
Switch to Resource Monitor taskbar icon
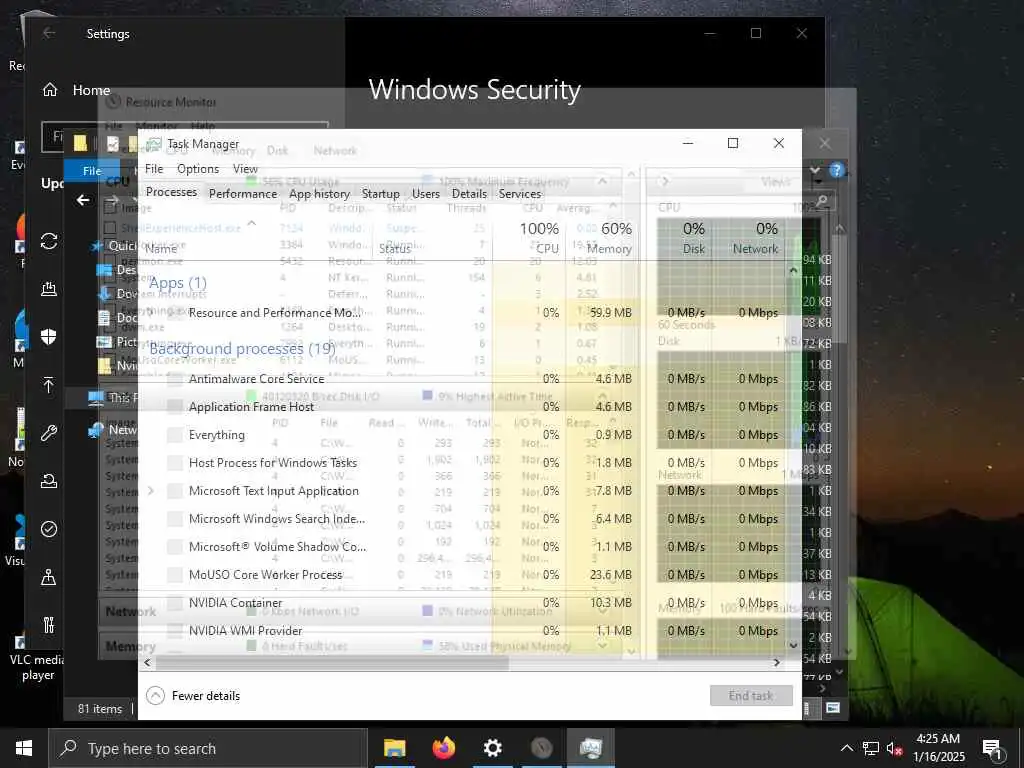pyautogui.click(x=541, y=748)
